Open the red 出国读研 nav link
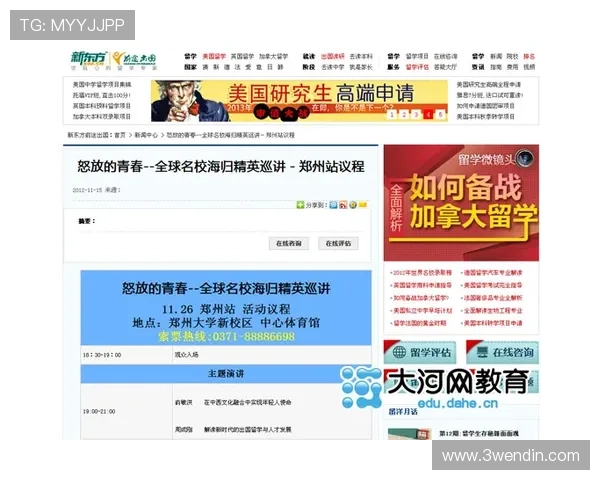Screen dimensions: 600x480 (333, 56)
